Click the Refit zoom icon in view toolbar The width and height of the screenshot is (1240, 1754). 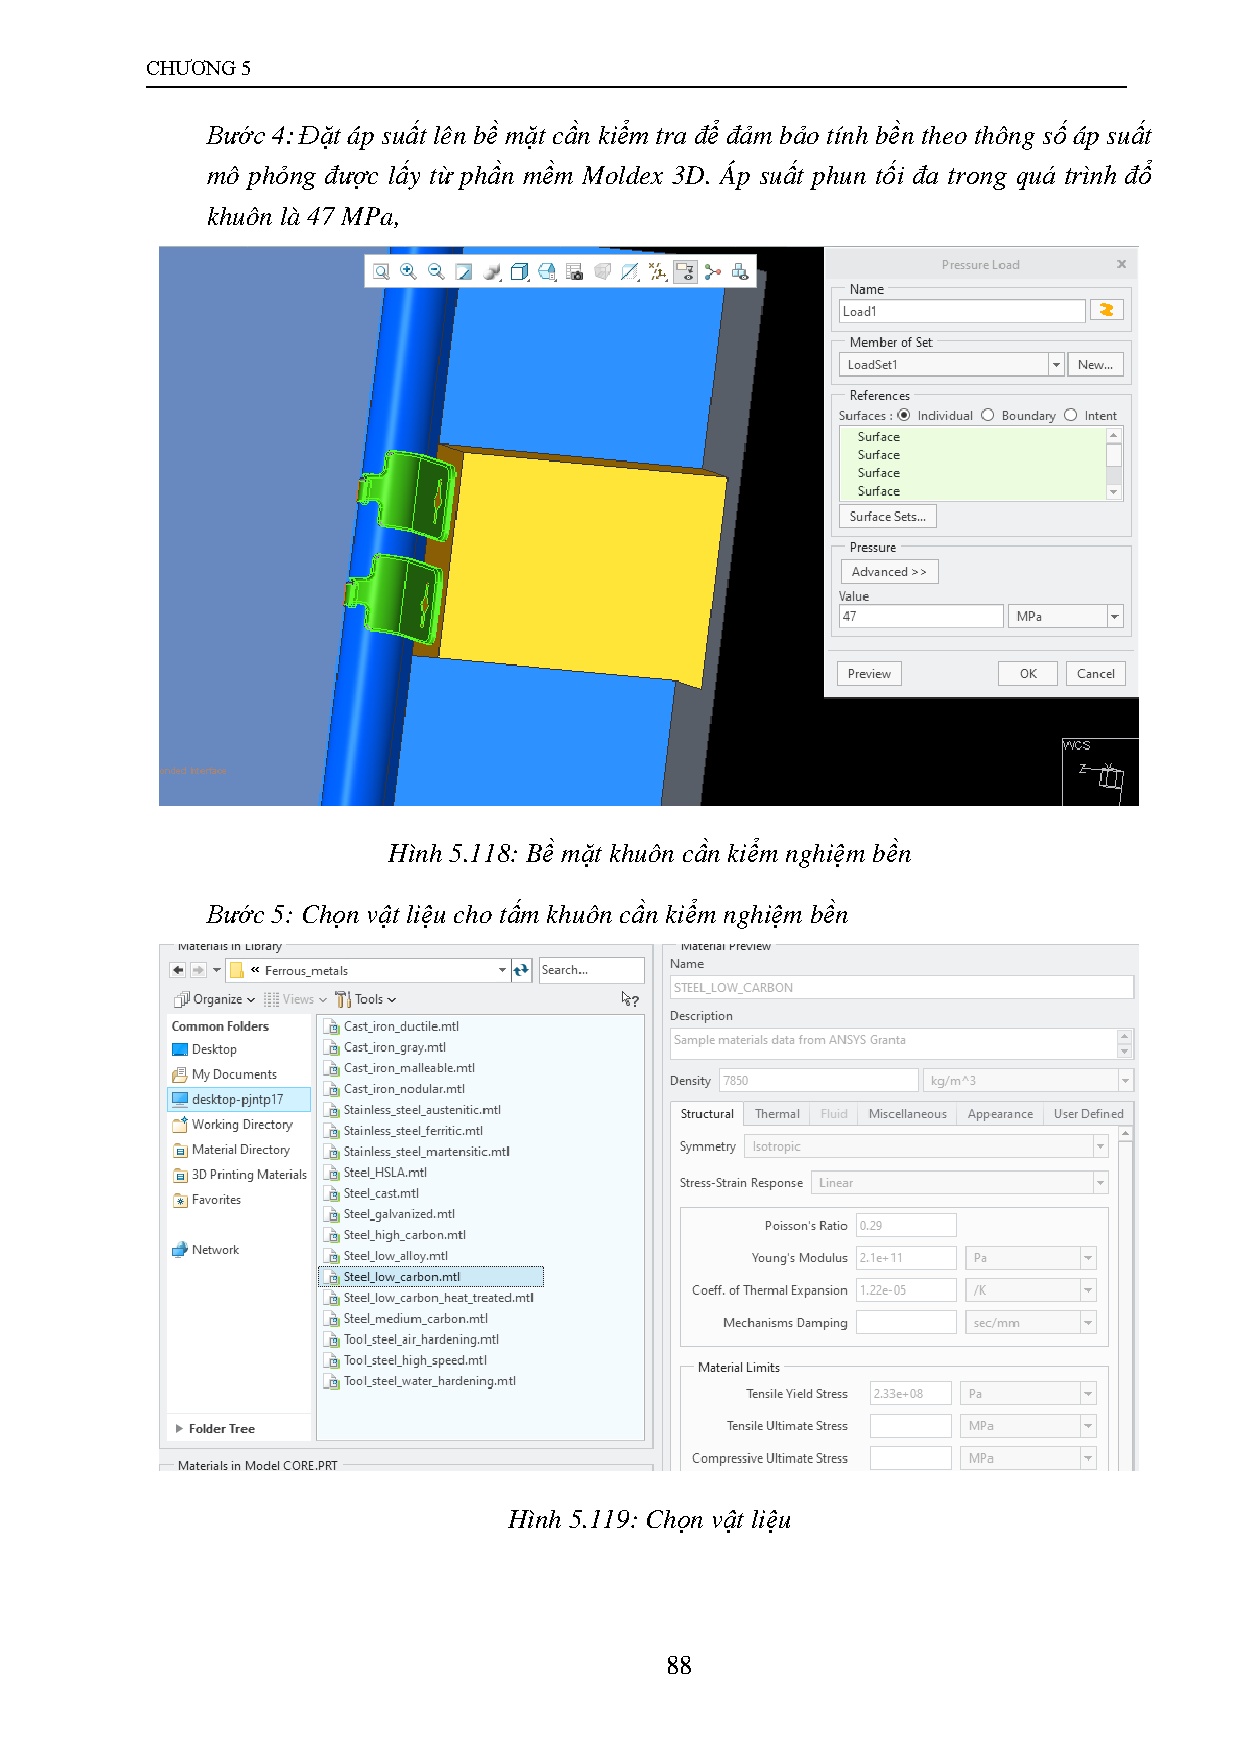(381, 272)
